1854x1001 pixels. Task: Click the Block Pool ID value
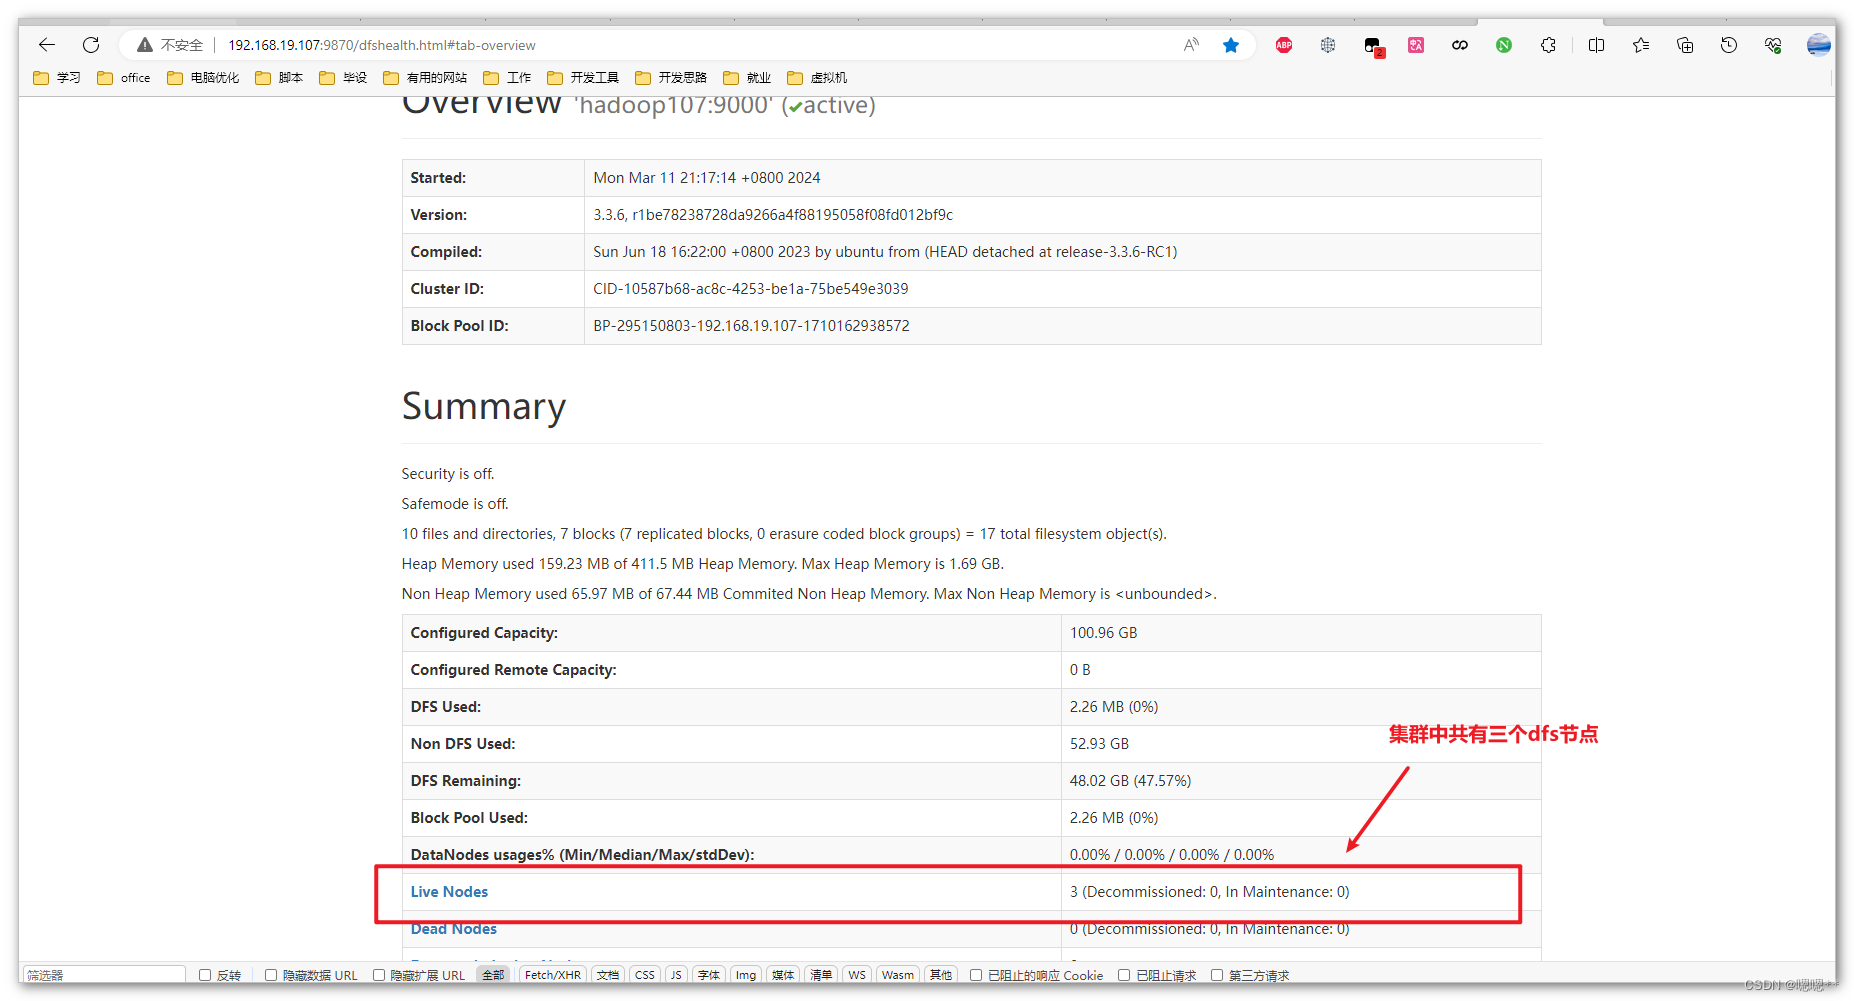751,326
